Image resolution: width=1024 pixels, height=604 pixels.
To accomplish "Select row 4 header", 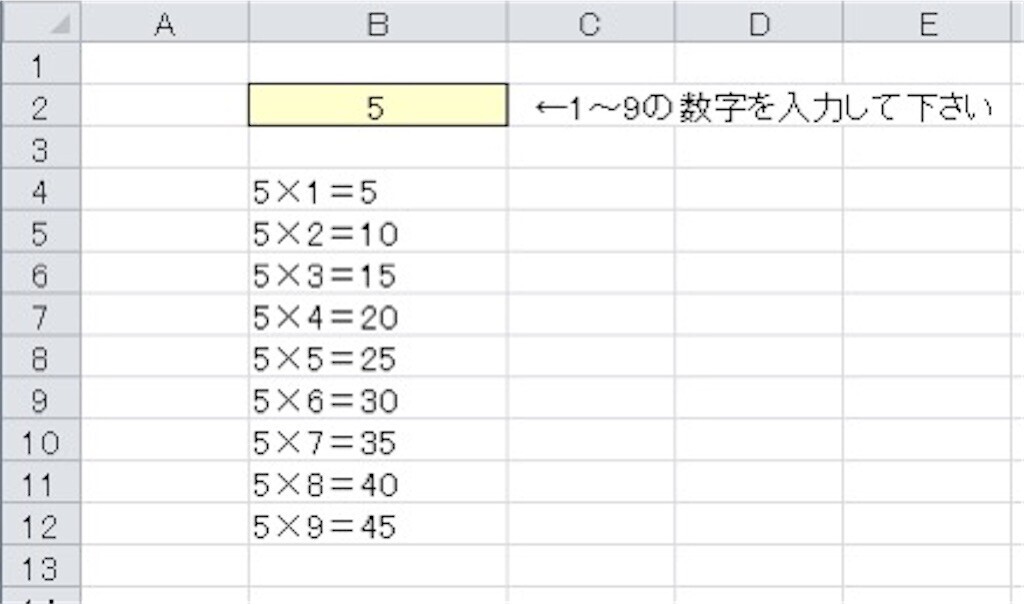I will click(41, 189).
